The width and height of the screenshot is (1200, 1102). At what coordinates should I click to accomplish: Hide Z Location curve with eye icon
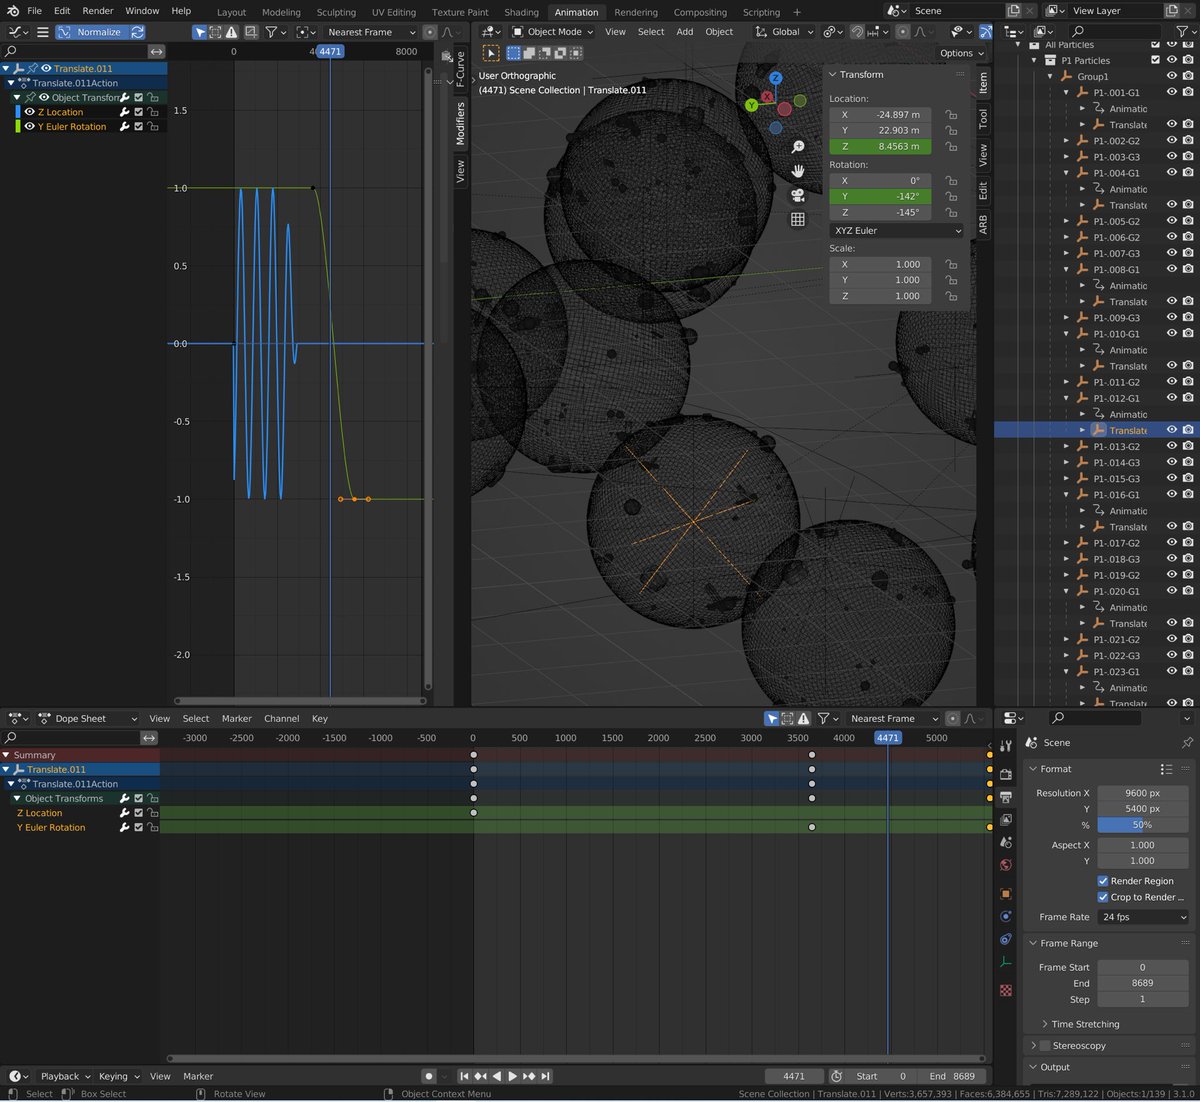click(29, 112)
